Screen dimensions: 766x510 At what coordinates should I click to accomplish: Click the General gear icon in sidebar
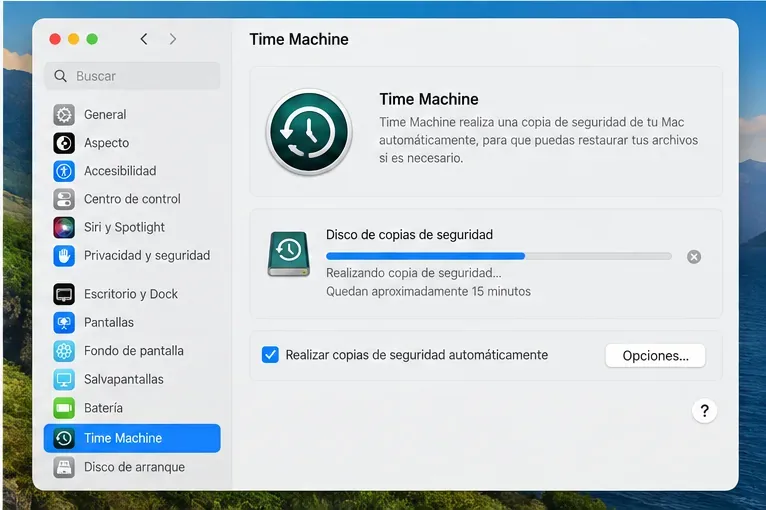(x=64, y=115)
